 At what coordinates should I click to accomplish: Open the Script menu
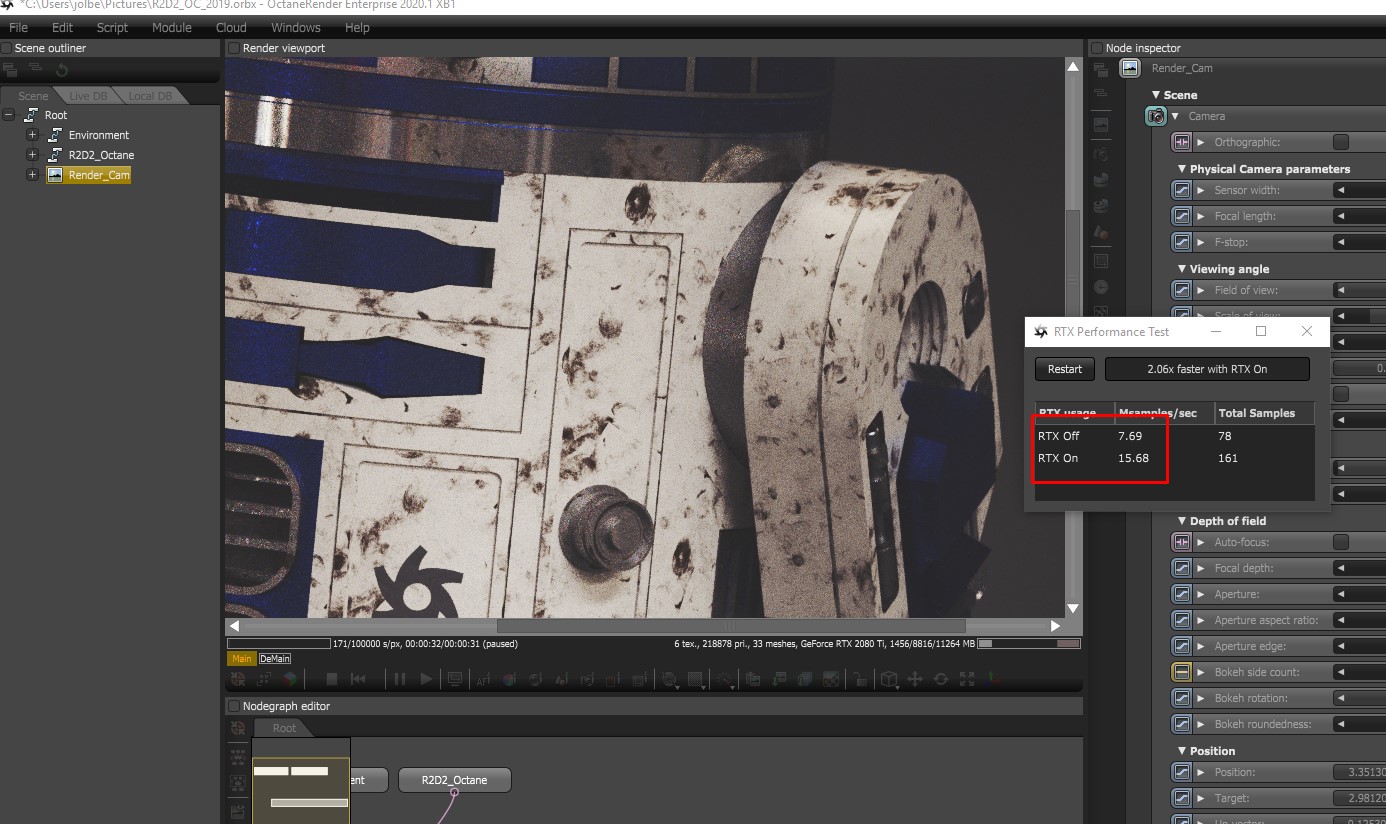point(112,27)
